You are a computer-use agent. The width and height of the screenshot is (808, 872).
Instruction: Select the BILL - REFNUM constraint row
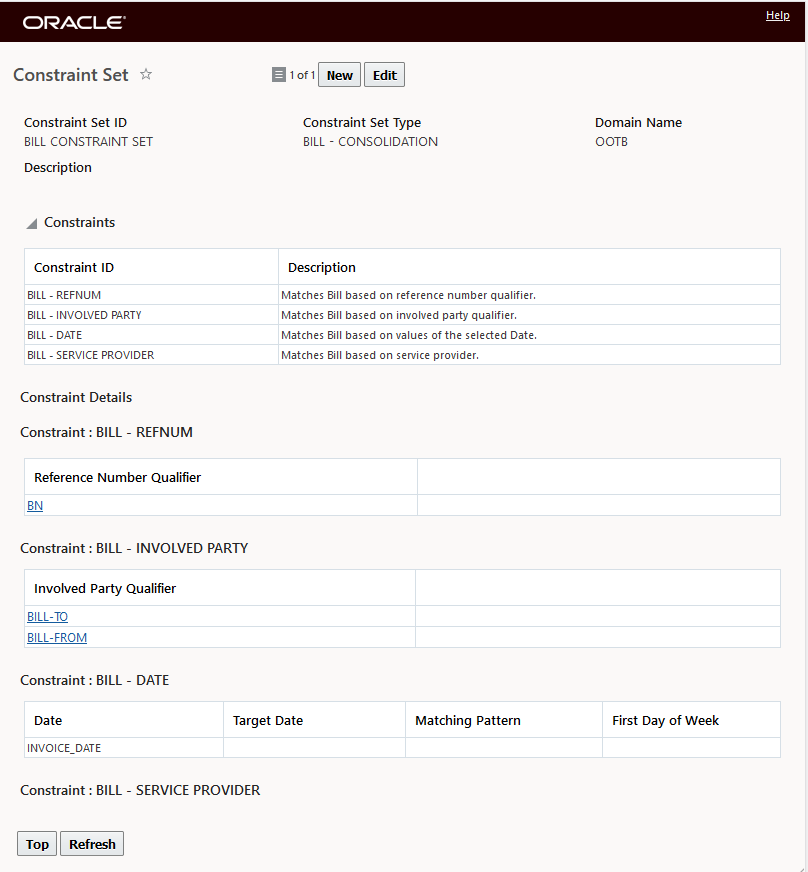[x=64, y=295]
